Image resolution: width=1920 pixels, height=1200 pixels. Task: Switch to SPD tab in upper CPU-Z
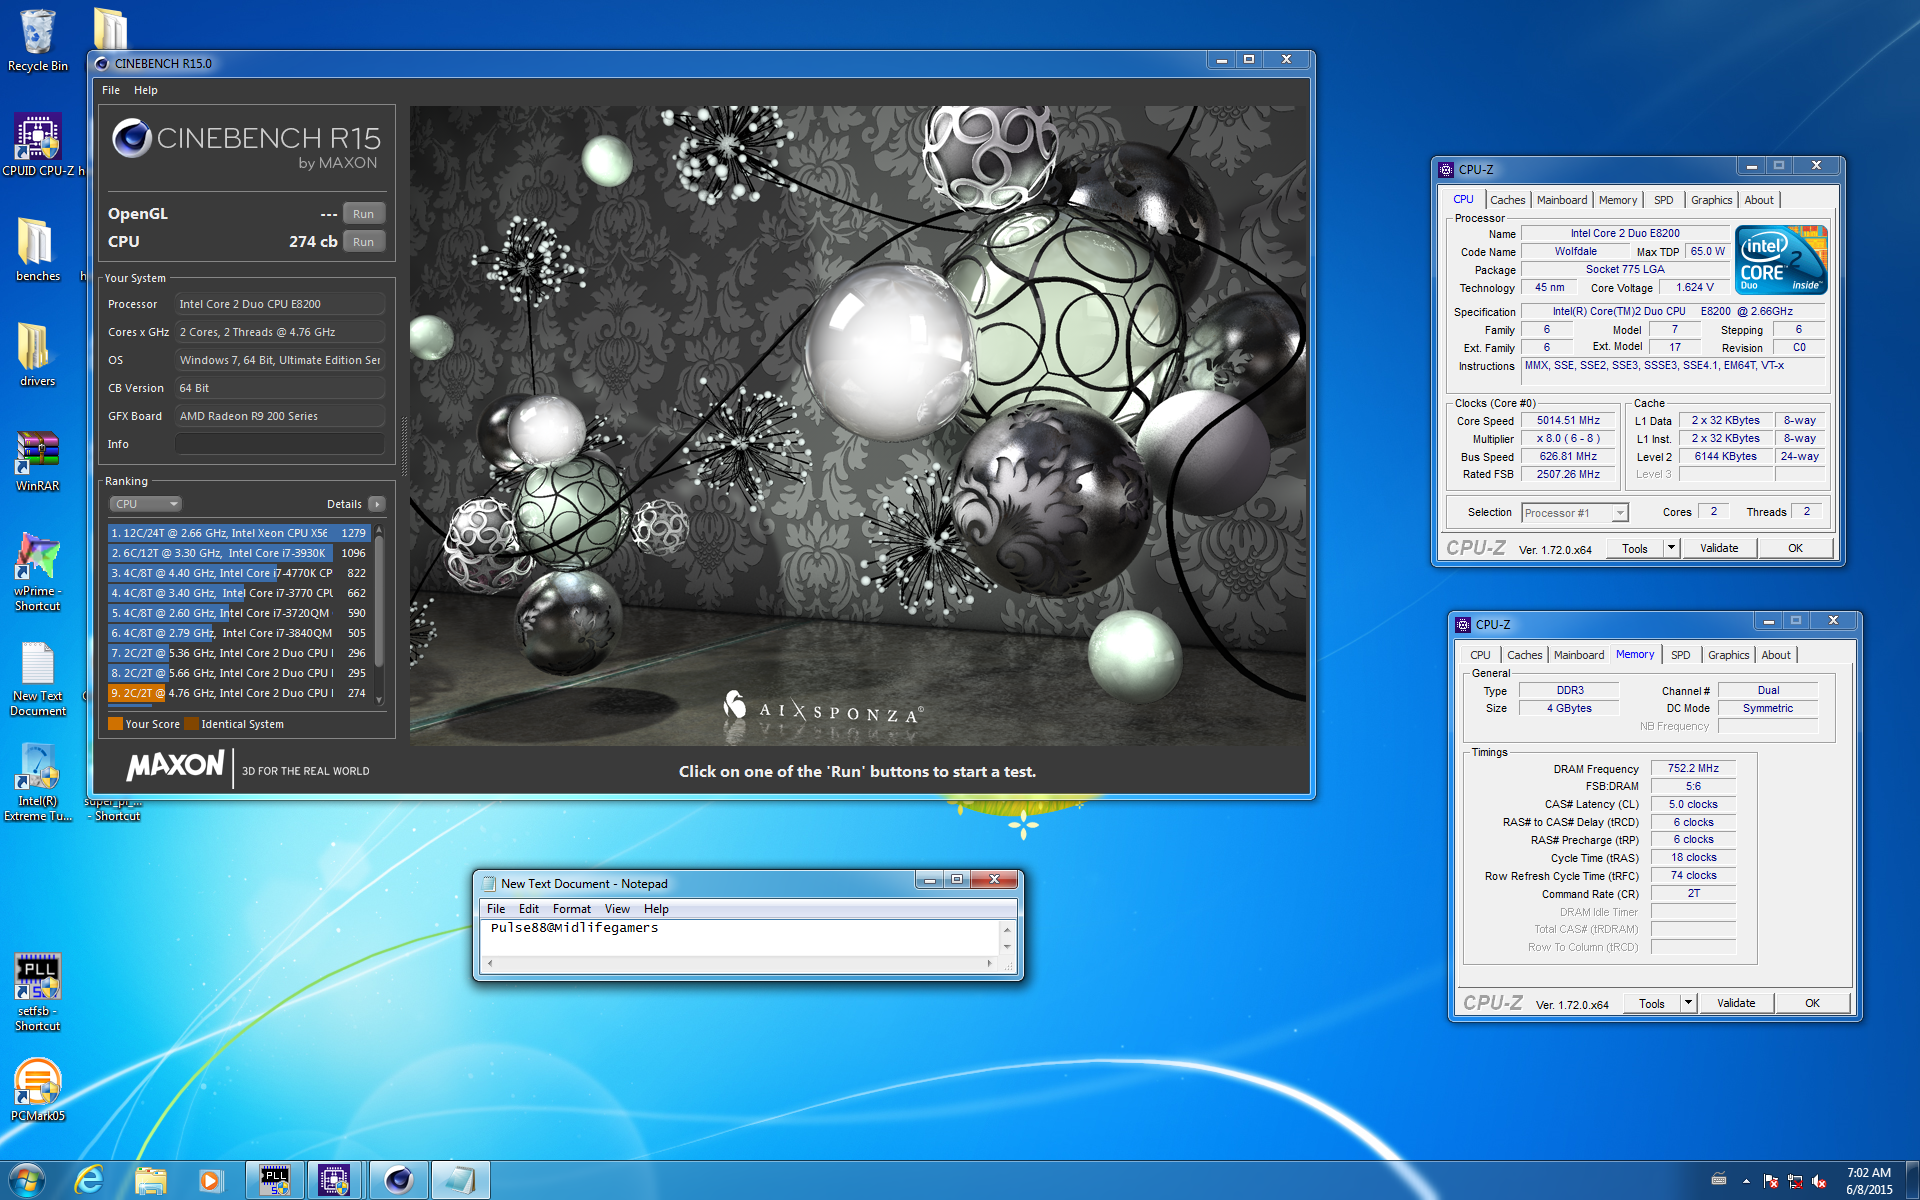click(1664, 200)
